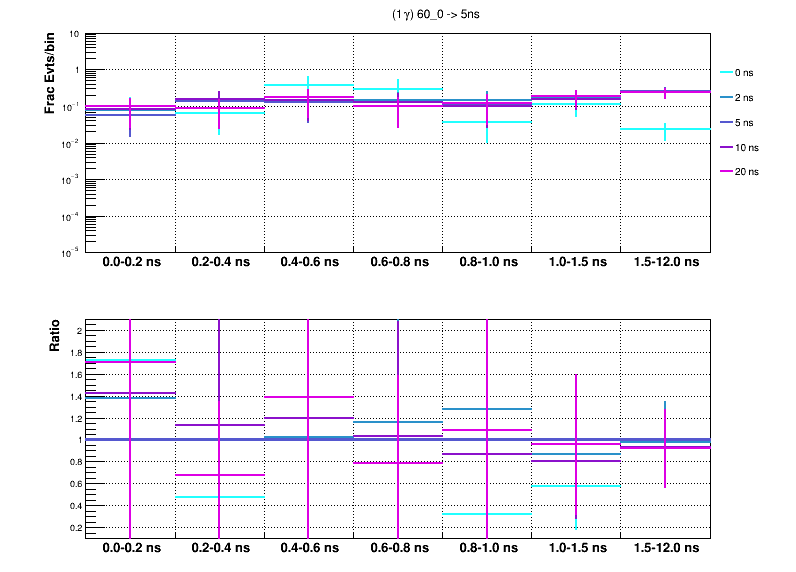This screenshot has width=796, height=572.
Task: Click the bottom plot's "1.0-1.5 ns" bin label
Action: 576,549
